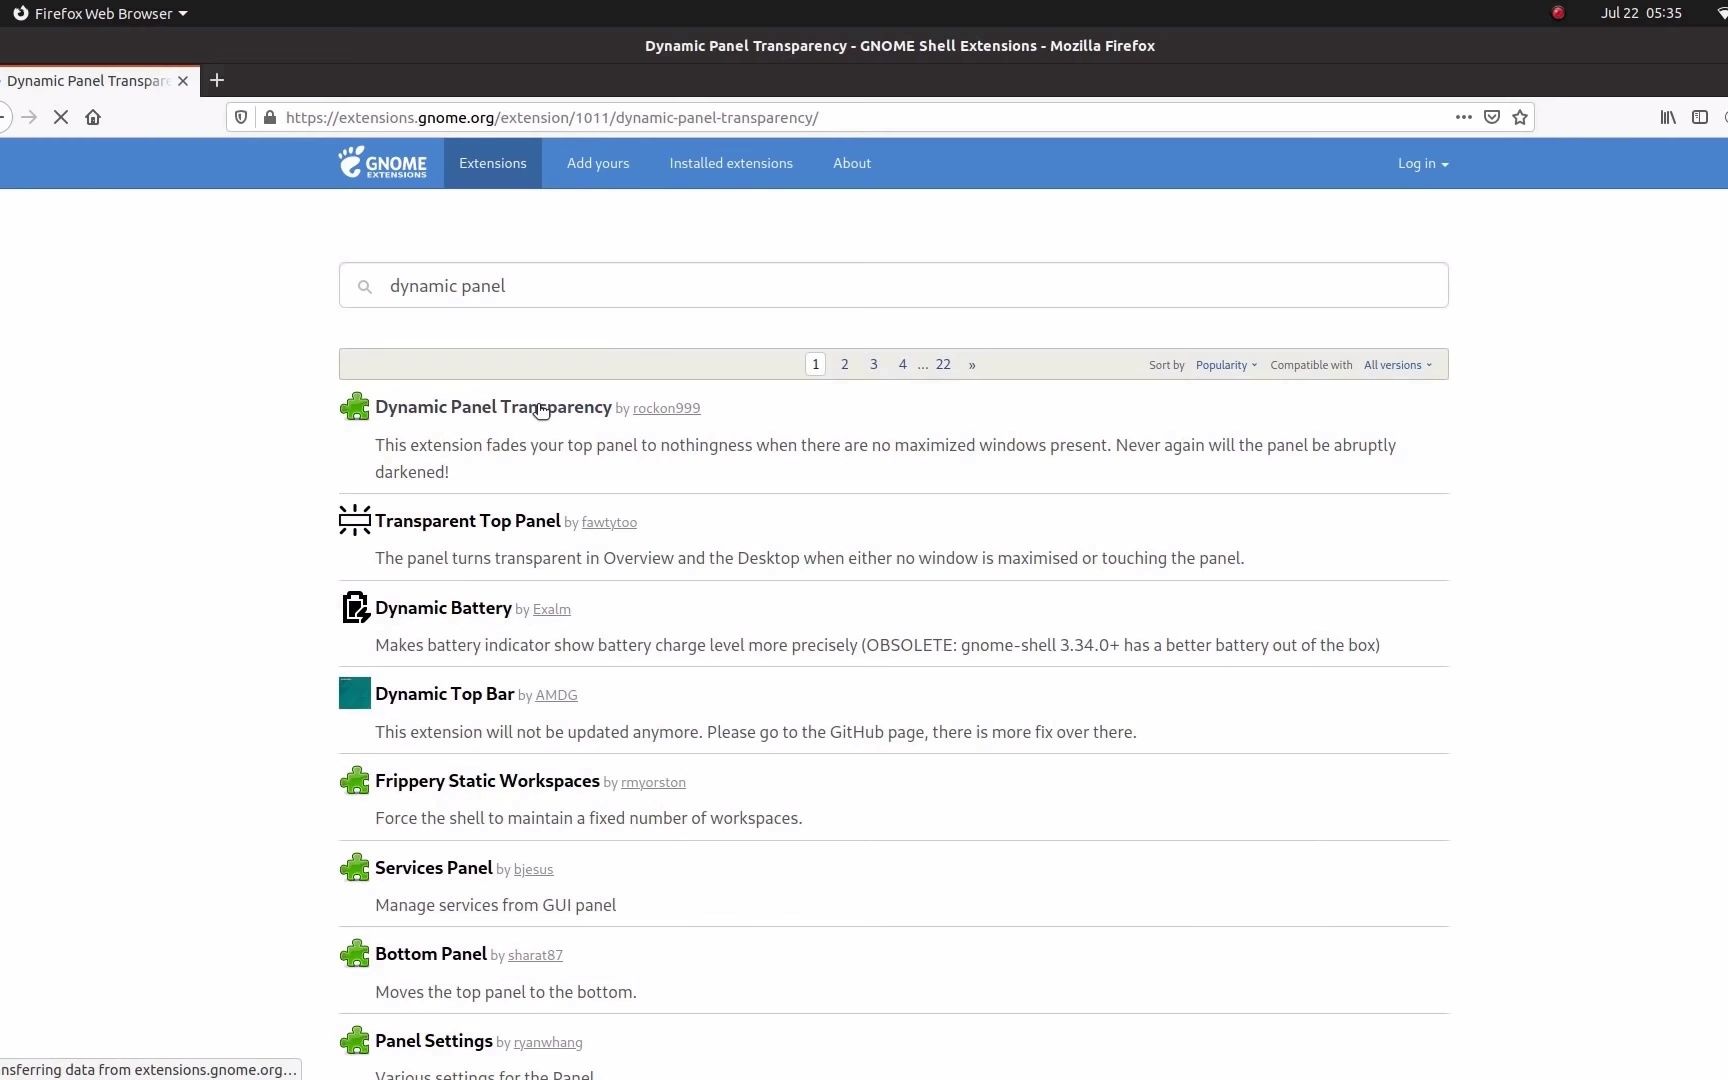Stop loading with the X toolbar button
The width and height of the screenshot is (1728, 1080).
point(61,117)
